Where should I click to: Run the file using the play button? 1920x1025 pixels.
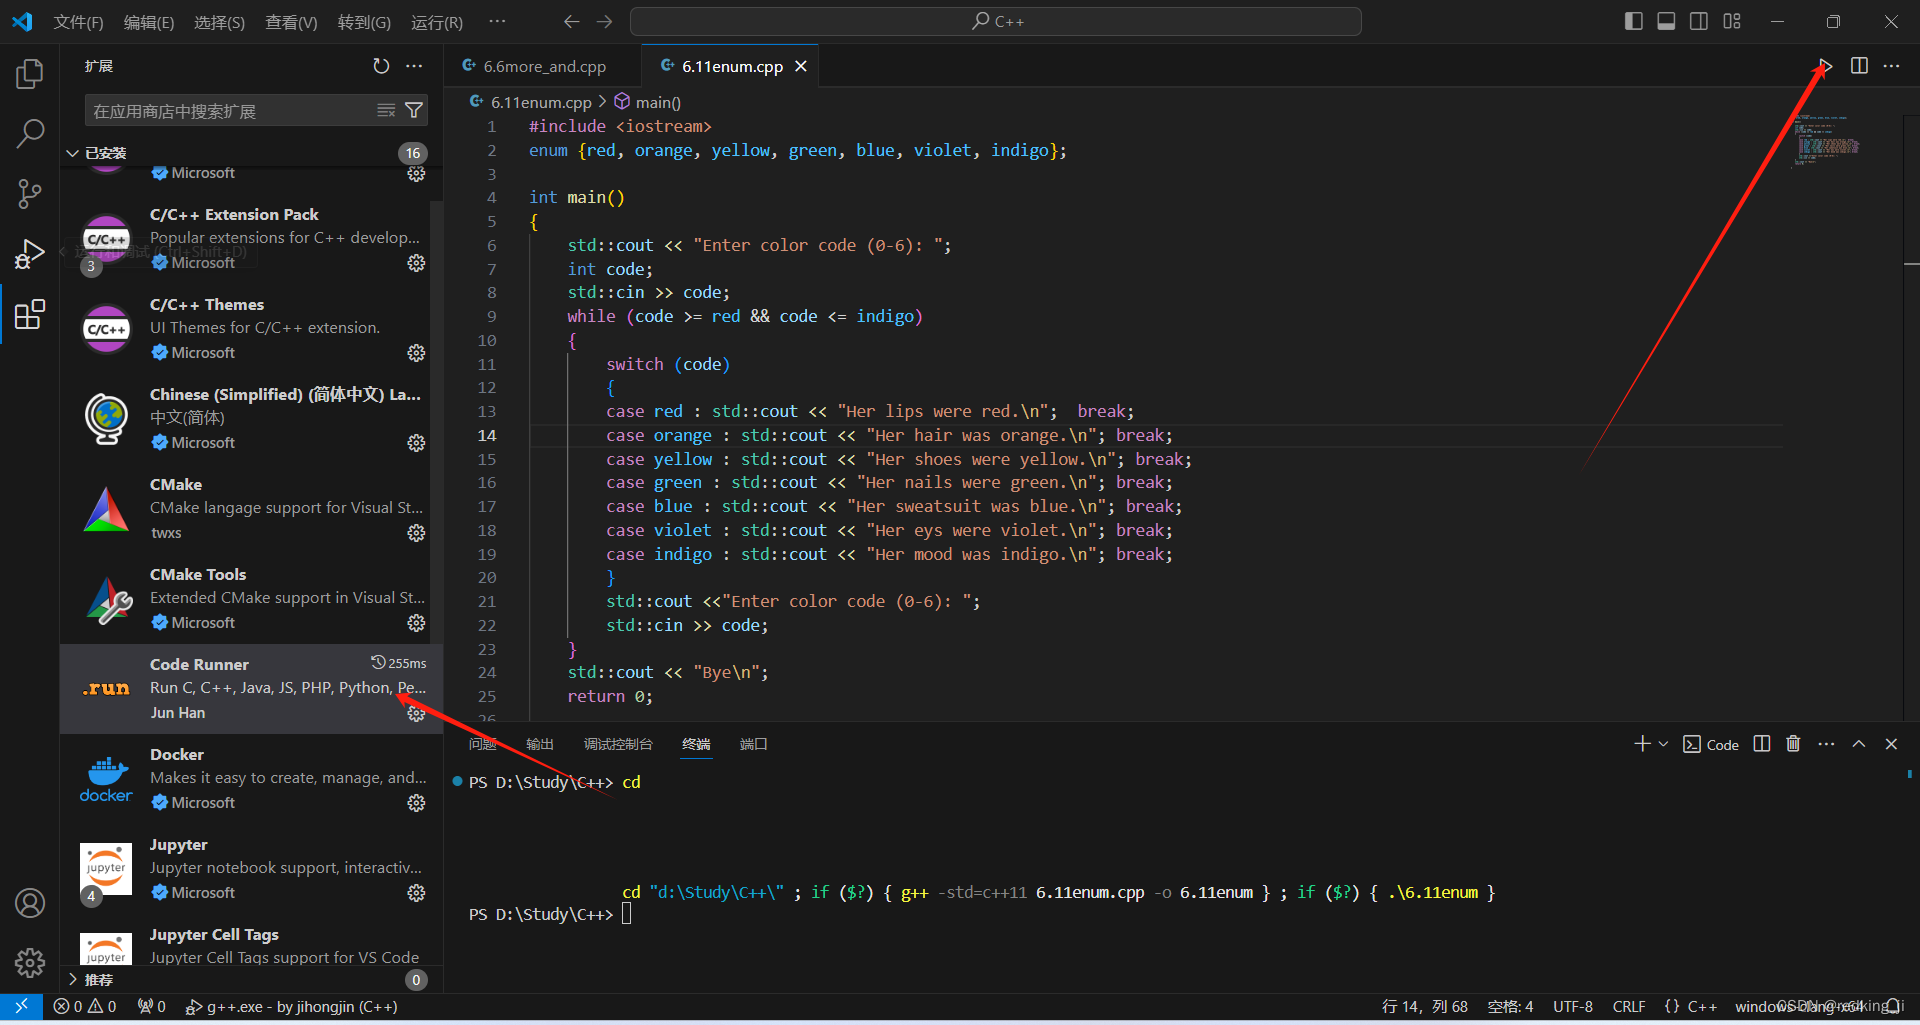(x=1824, y=66)
